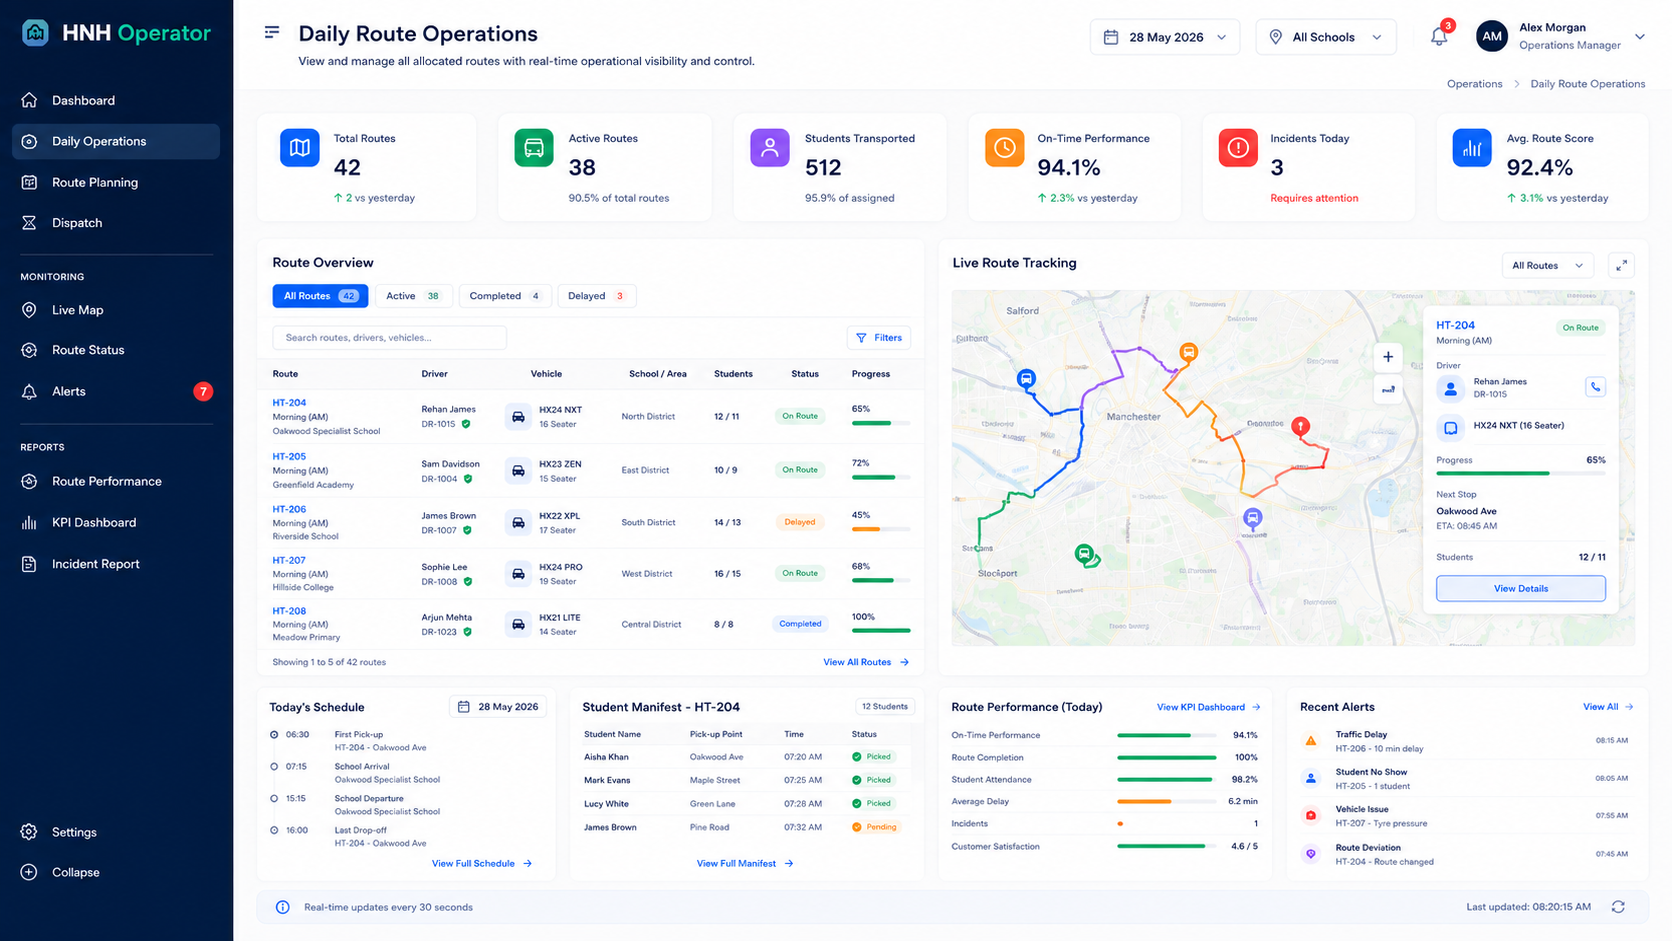The width and height of the screenshot is (1672, 941).
Task: Open Settings in sidebar
Action: [x=74, y=832]
